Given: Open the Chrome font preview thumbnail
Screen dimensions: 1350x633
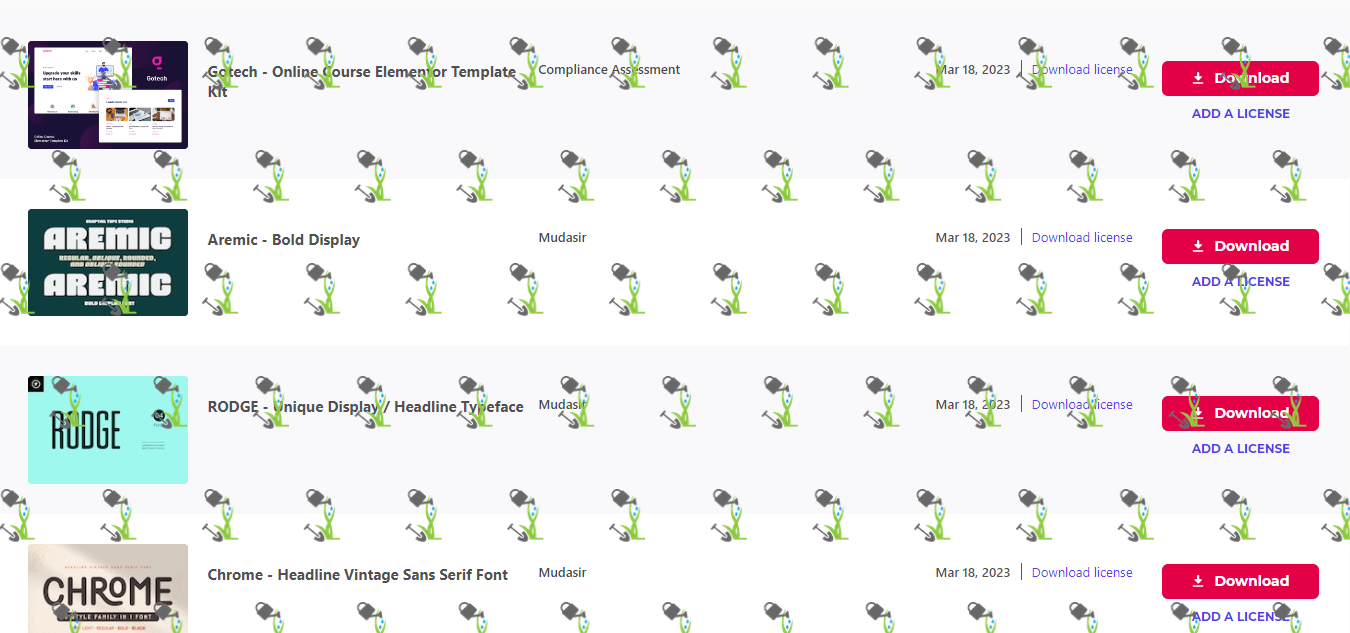Looking at the screenshot, I should [x=108, y=589].
